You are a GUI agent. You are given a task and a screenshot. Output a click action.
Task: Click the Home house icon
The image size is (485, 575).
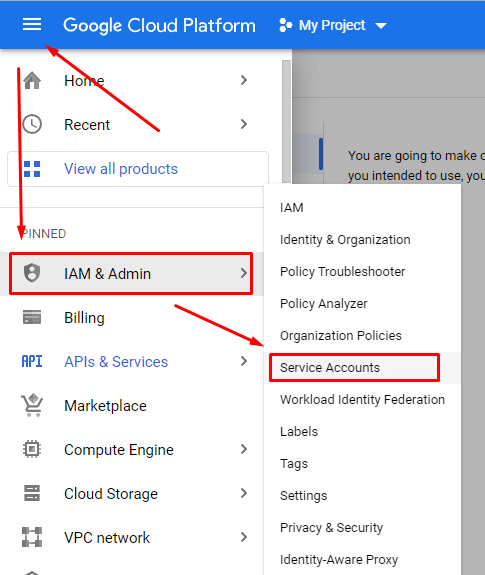pyautogui.click(x=32, y=80)
